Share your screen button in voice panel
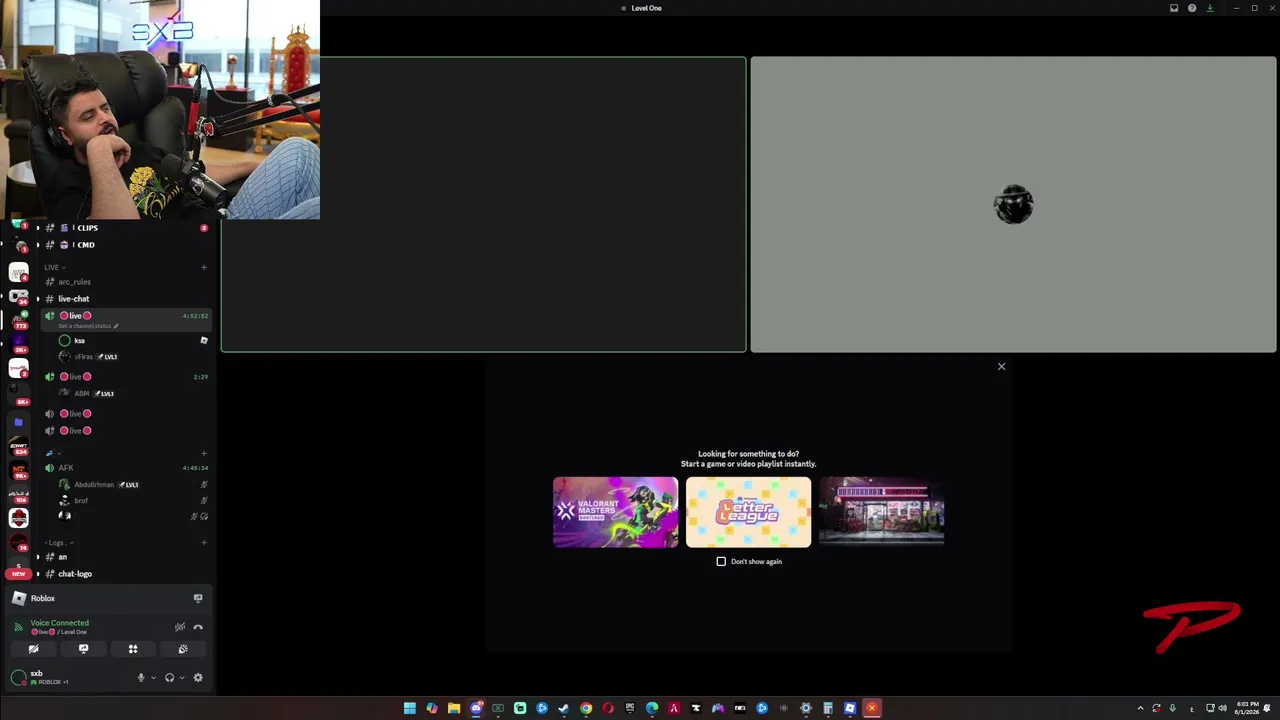The image size is (1280, 720). tap(83, 649)
